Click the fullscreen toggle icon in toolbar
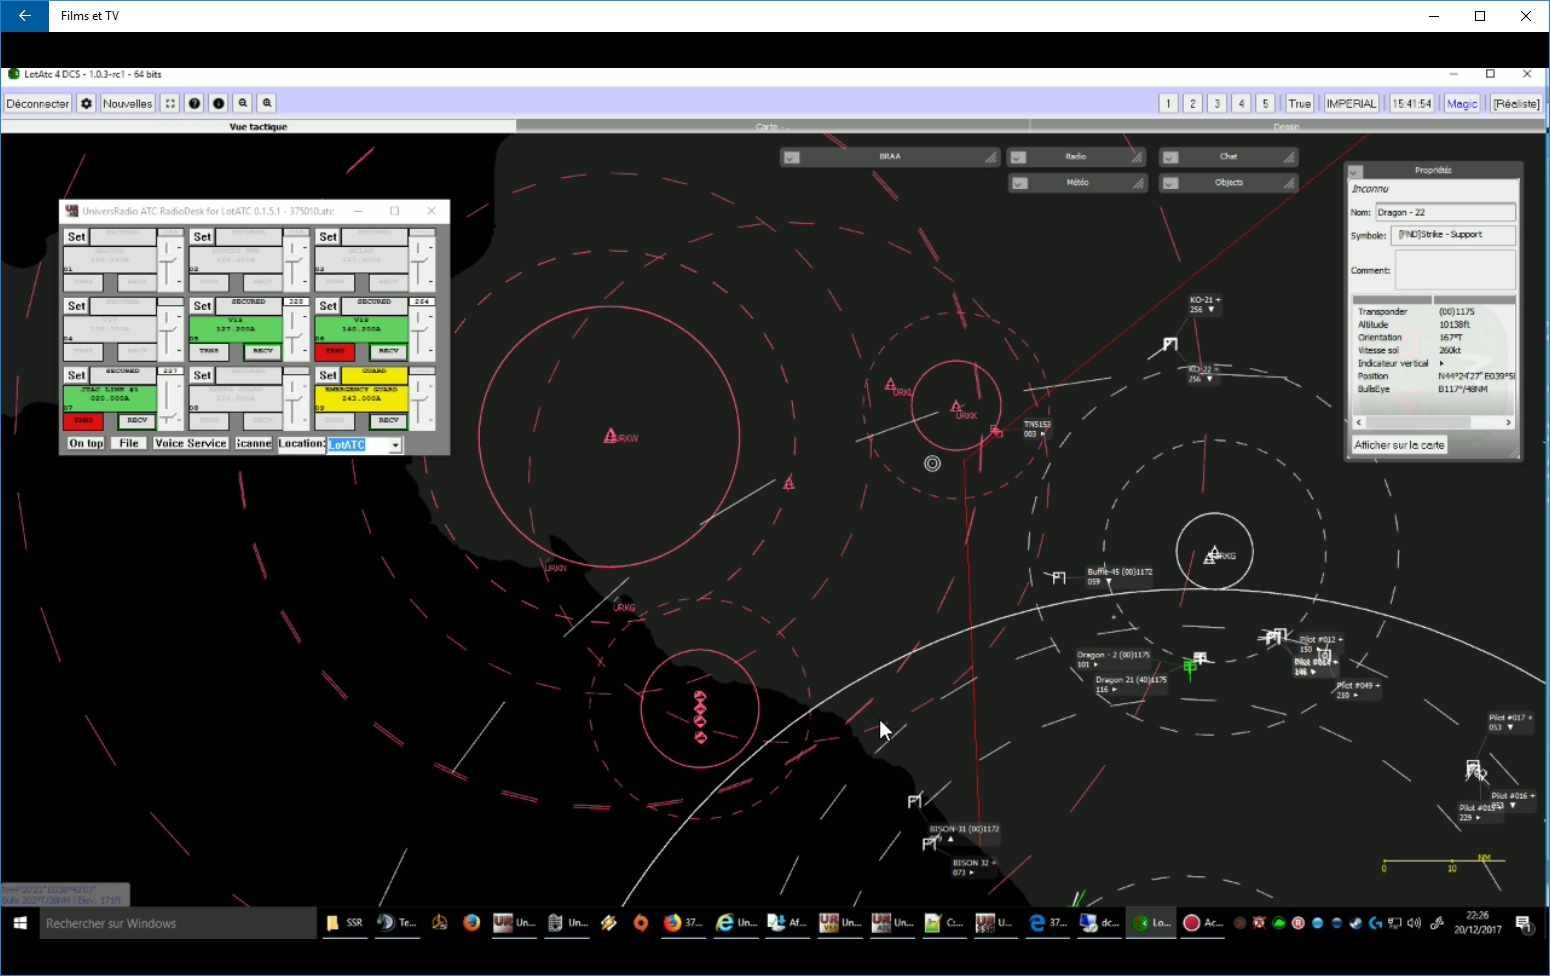Screen dimensions: 1550x976 click(x=170, y=103)
